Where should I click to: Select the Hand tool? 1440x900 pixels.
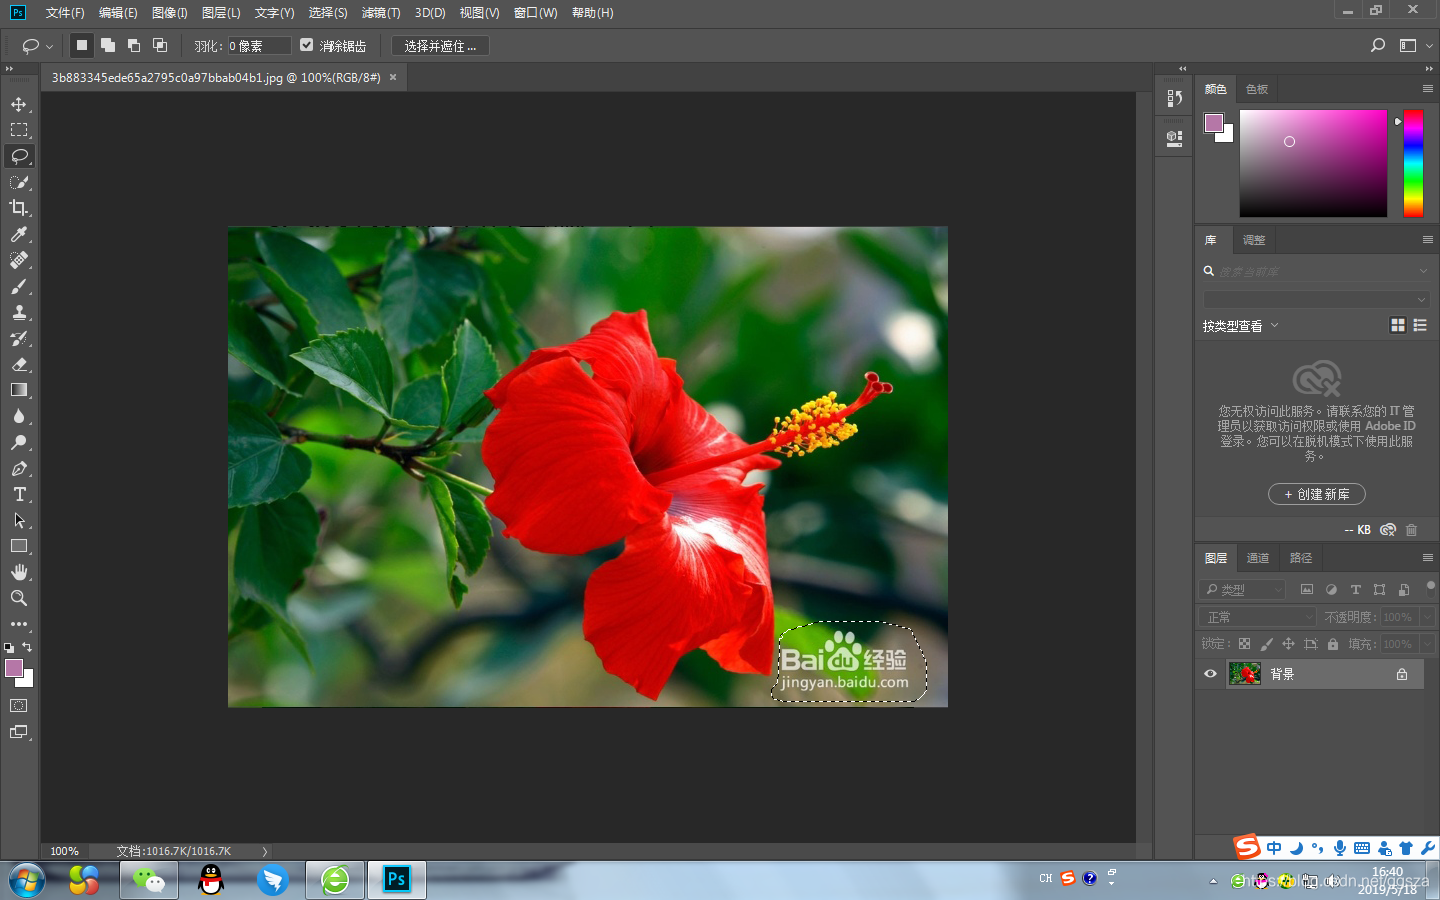point(19,572)
